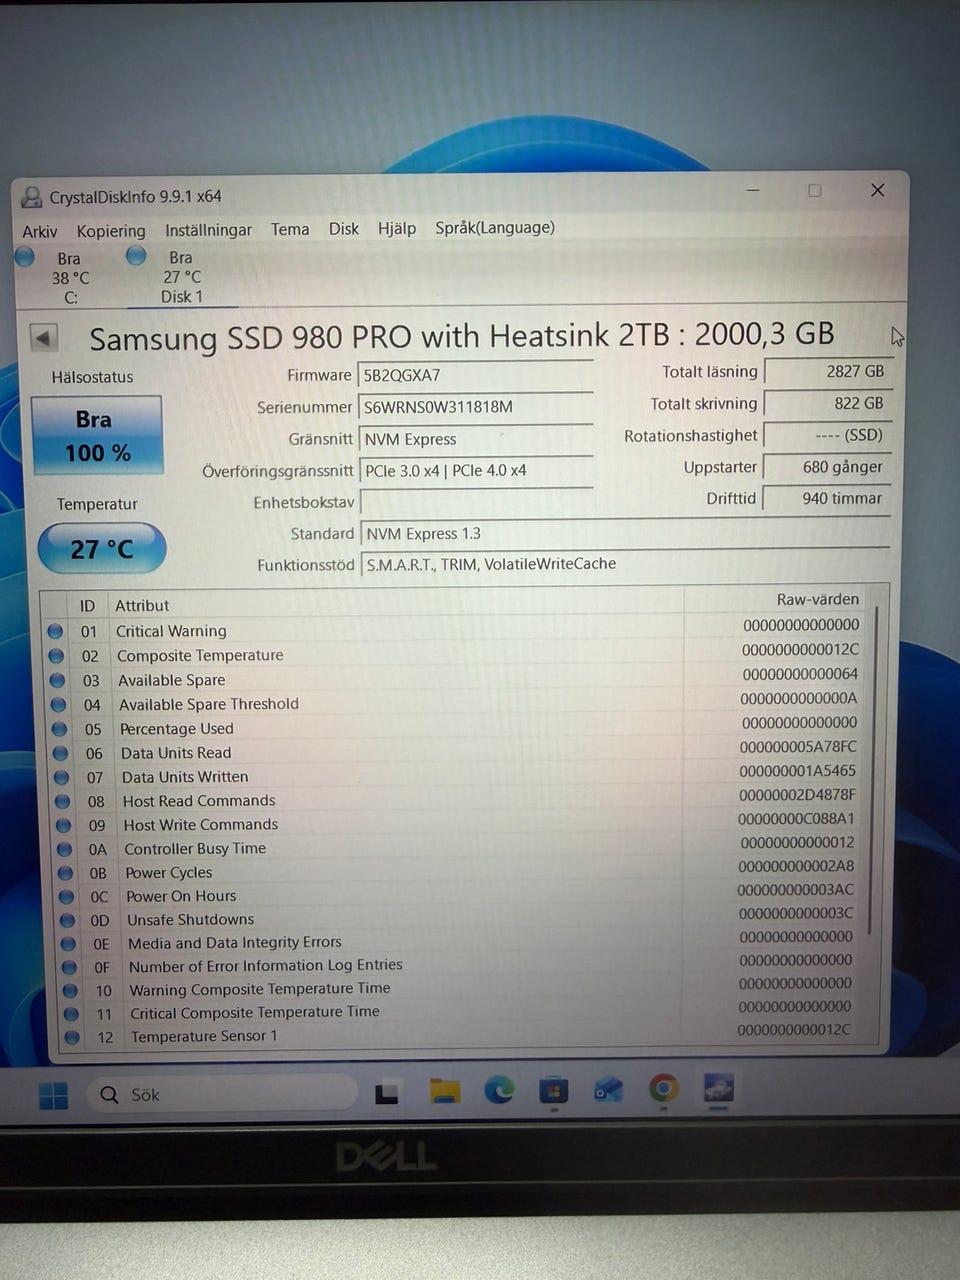Image resolution: width=960 pixels, height=1280 pixels.
Task: Click CrystalDiskInfo icon in taskbar
Action: (x=718, y=1087)
